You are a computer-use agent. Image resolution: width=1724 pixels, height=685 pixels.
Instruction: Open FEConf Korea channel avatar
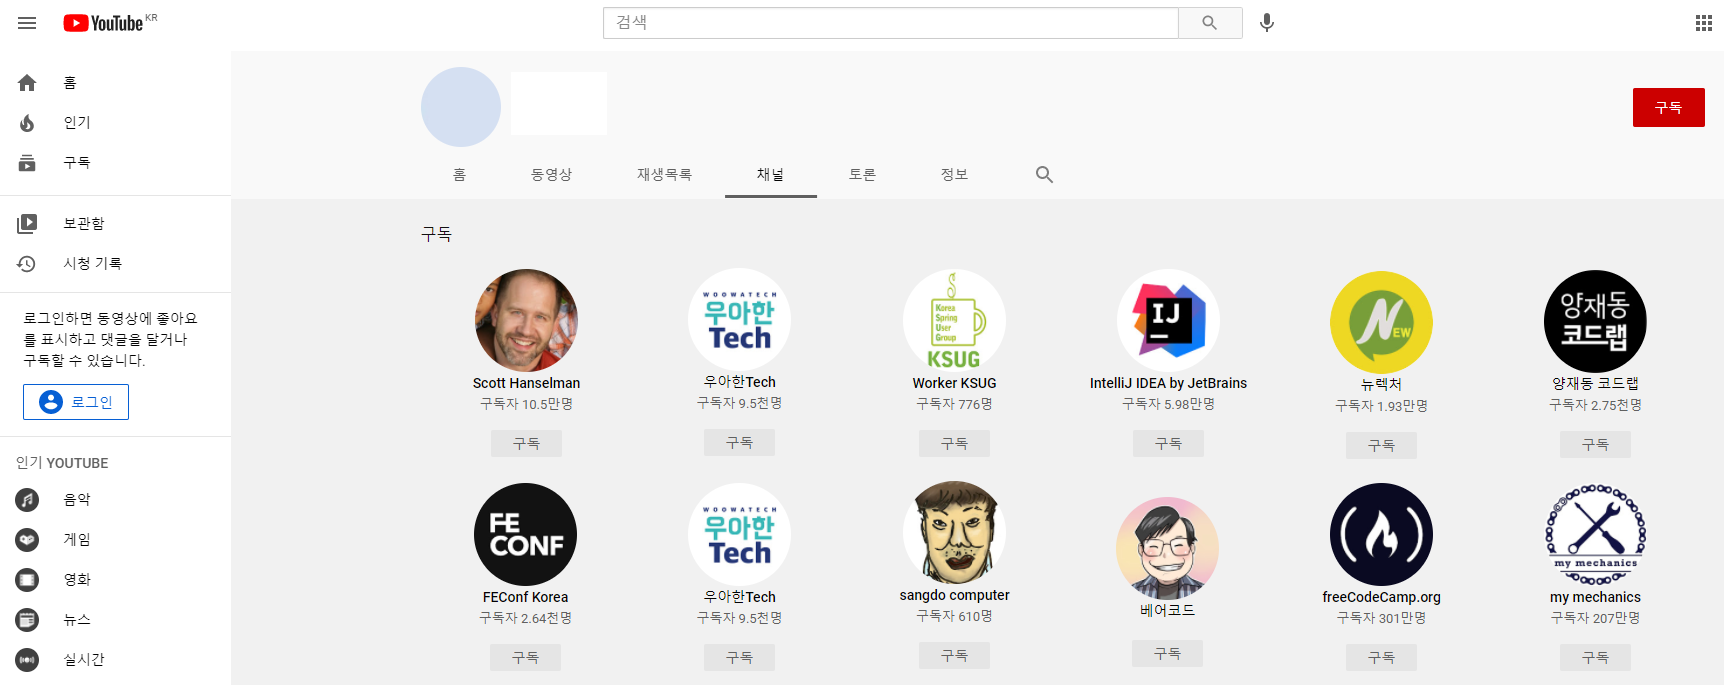[x=525, y=534]
